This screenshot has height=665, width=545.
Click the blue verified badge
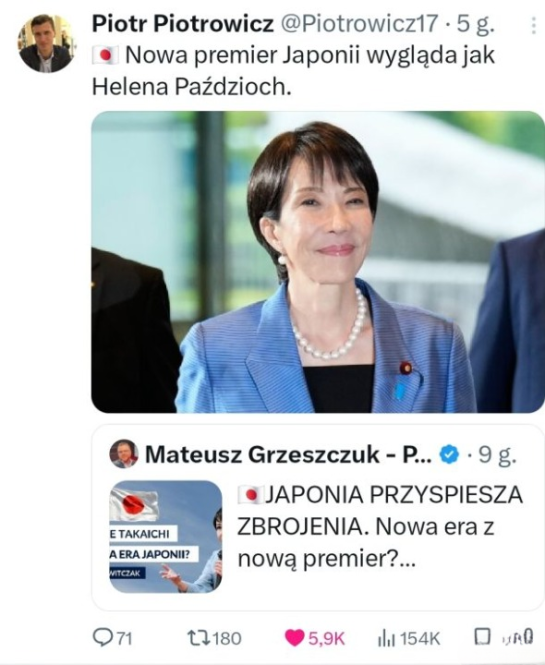point(450,455)
